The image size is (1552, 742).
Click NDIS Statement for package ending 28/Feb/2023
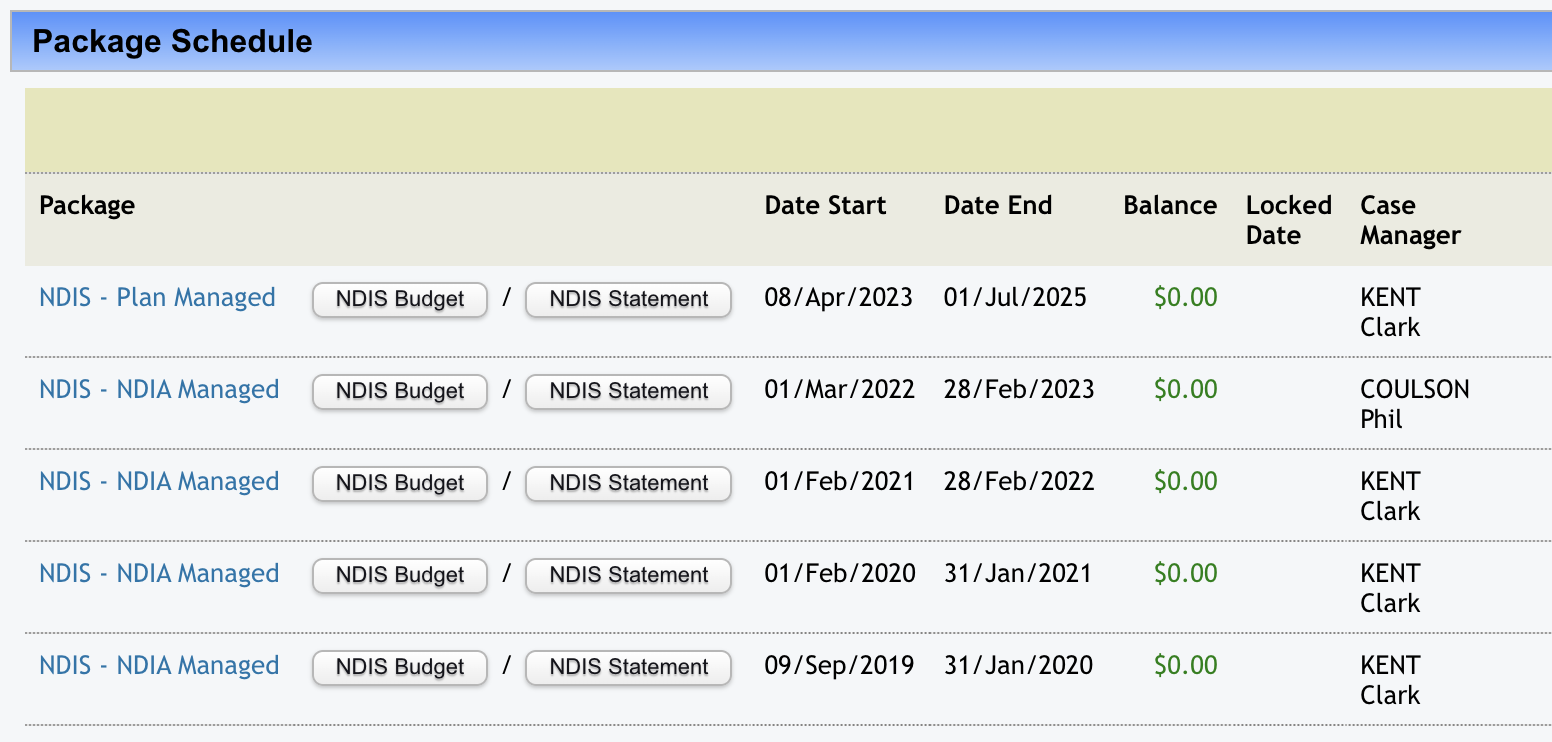coord(628,391)
